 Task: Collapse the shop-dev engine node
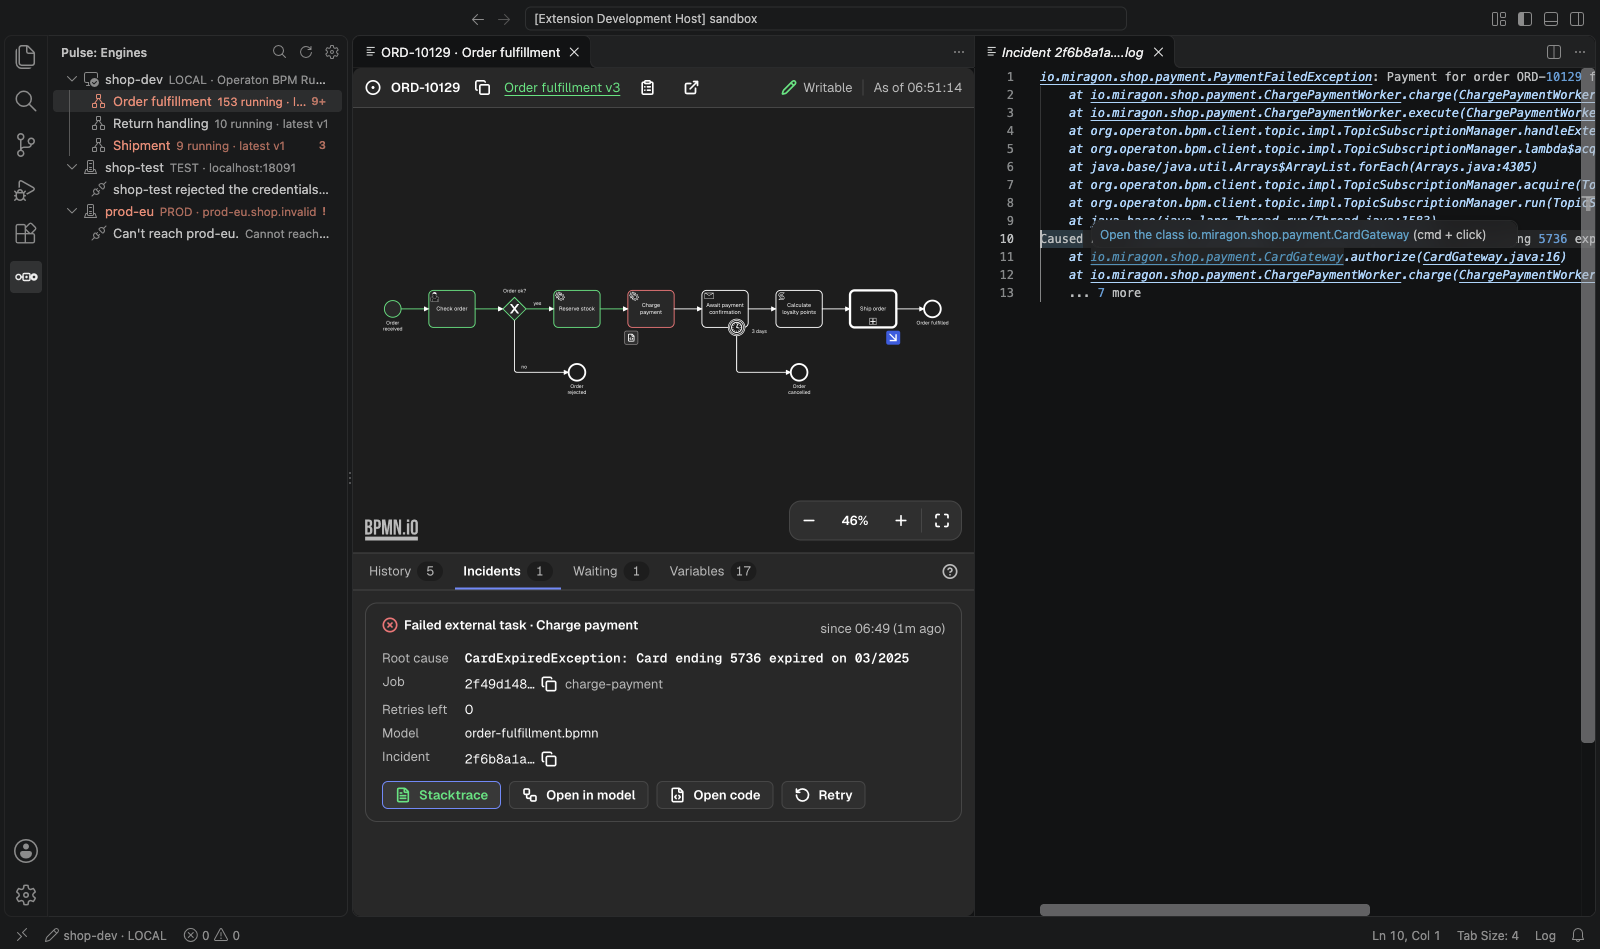[x=72, y=79]
